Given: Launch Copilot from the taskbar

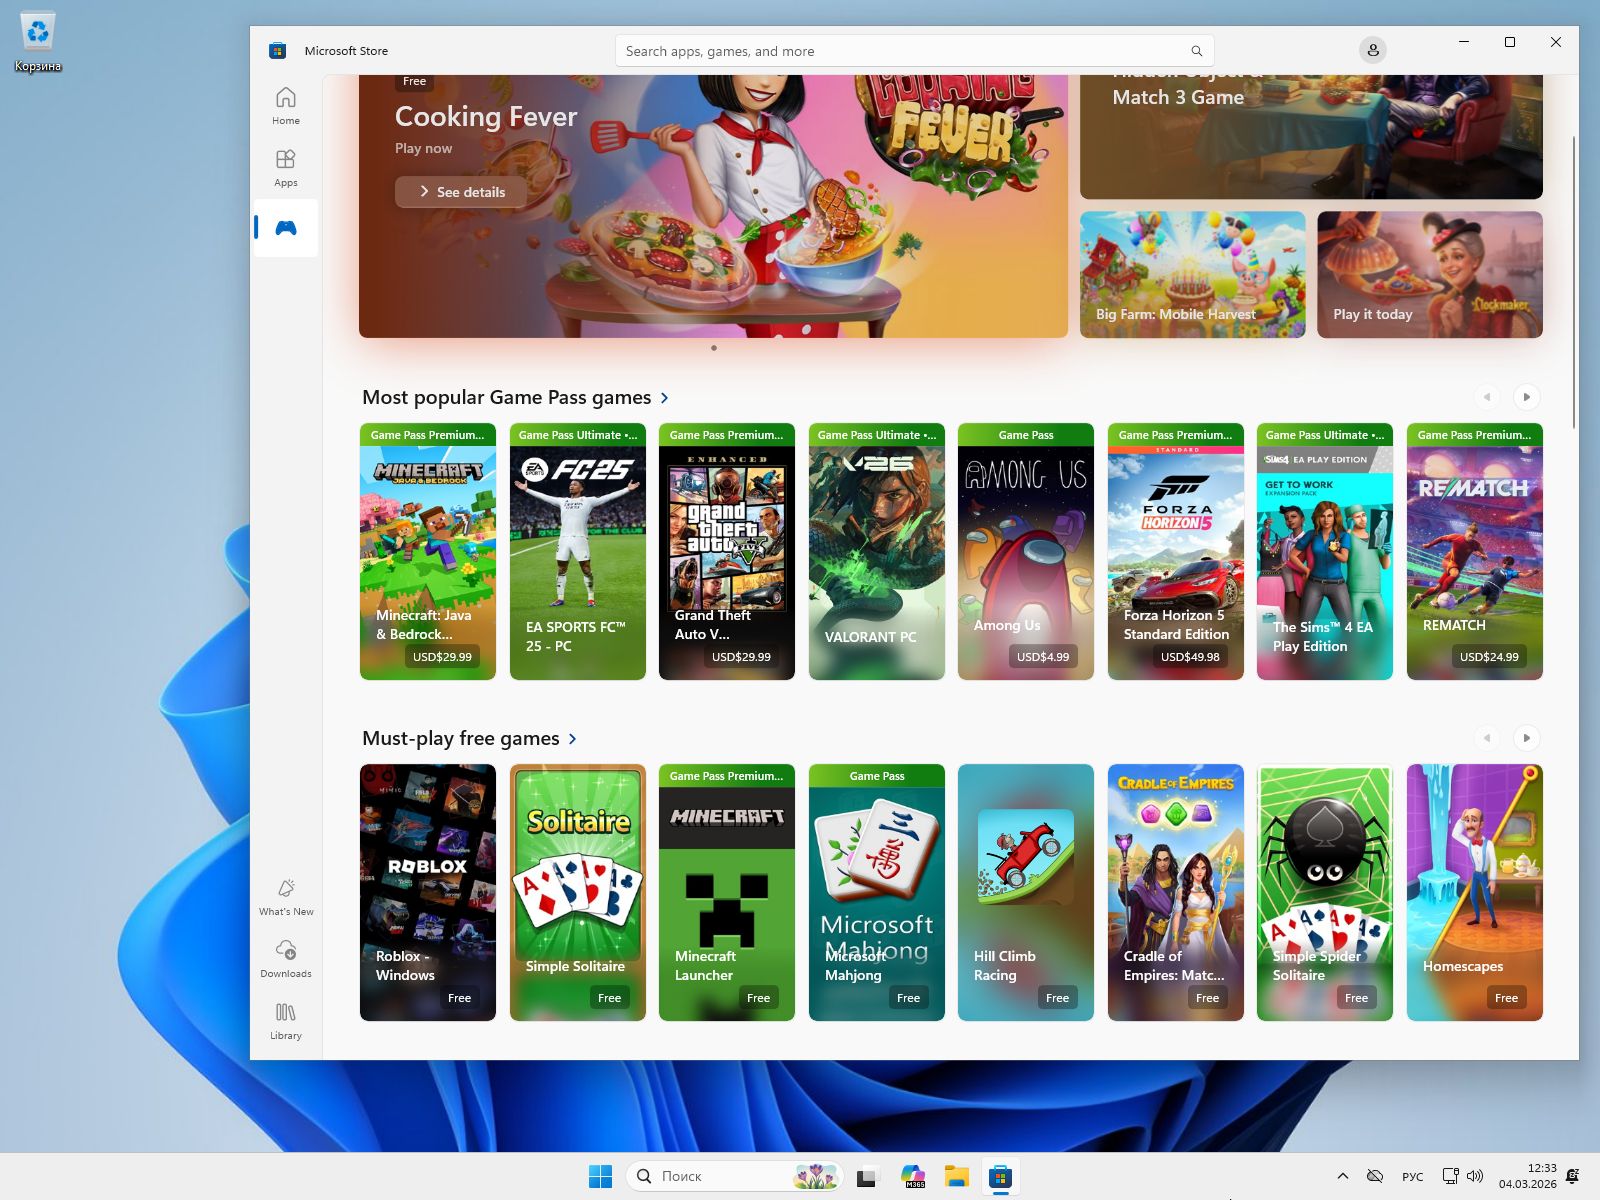Looking at the screenshot, I should (x=911, y=1176).
